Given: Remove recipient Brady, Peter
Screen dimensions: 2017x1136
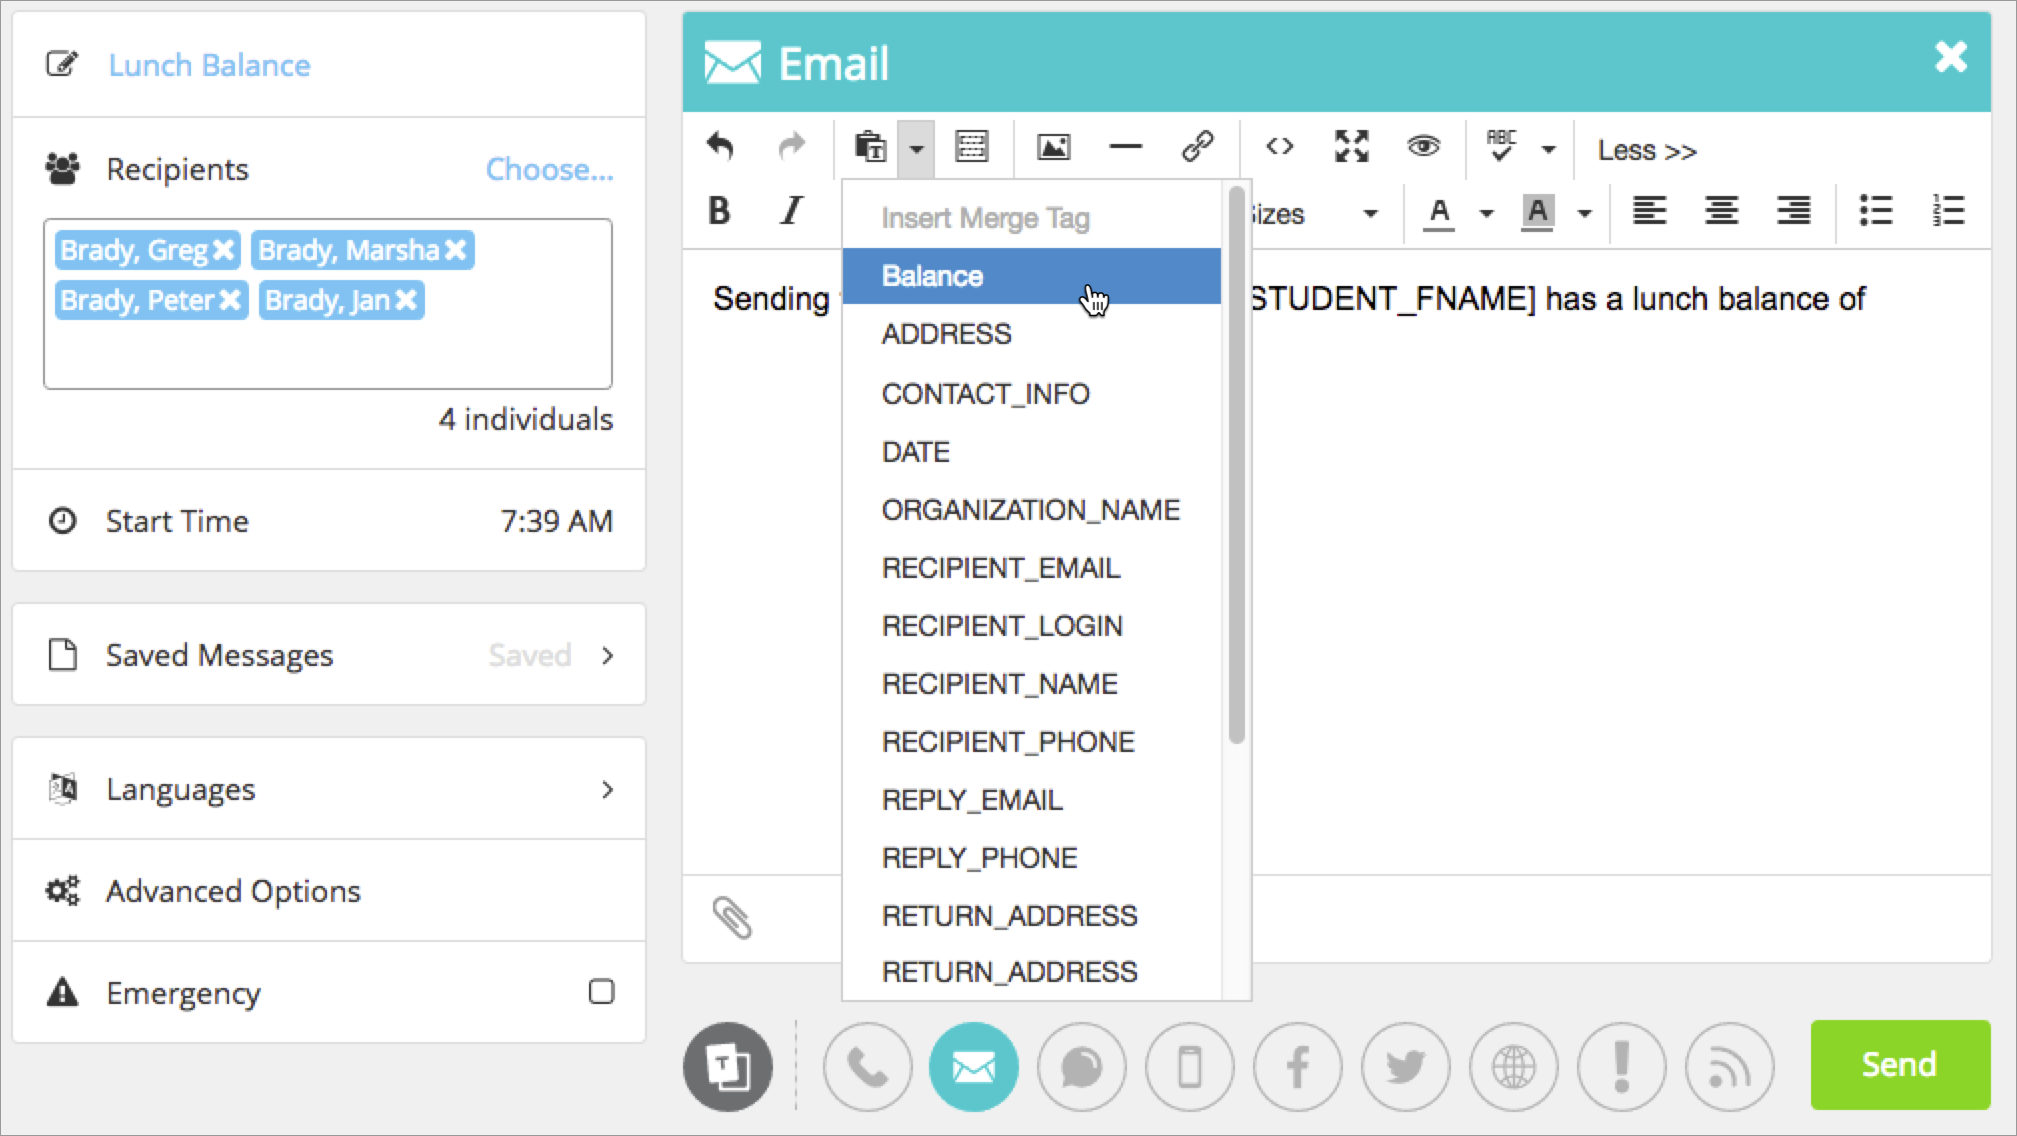Looking at the screenshot, I should pyautogui.click(x=230, y=299).
